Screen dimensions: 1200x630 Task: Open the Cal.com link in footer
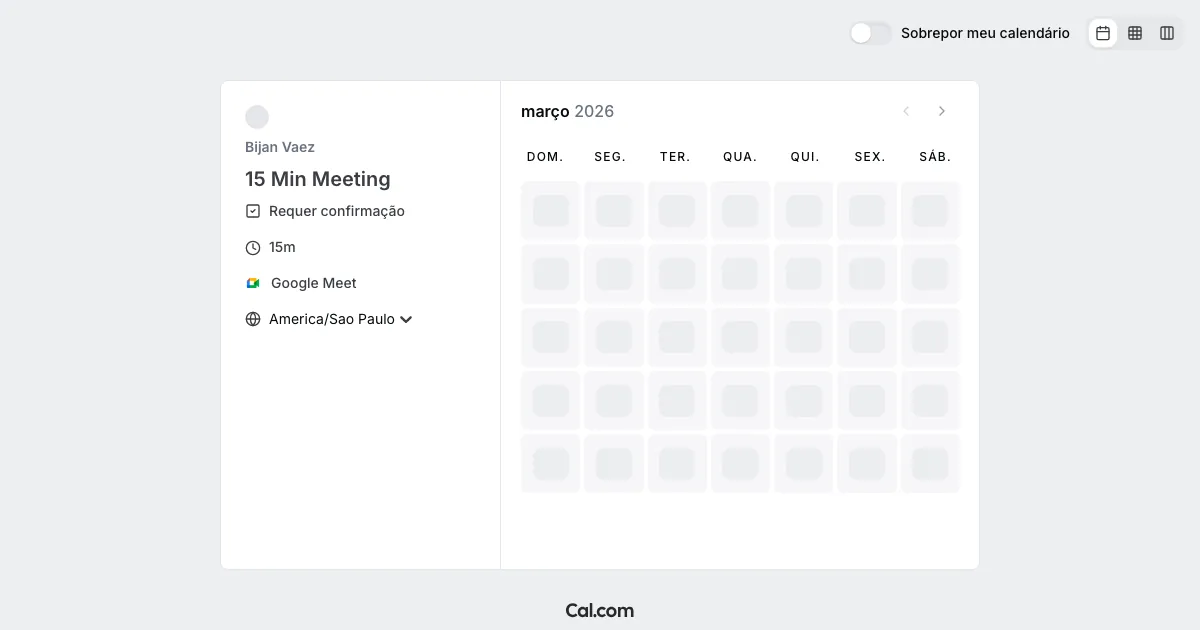click(599, 610)
